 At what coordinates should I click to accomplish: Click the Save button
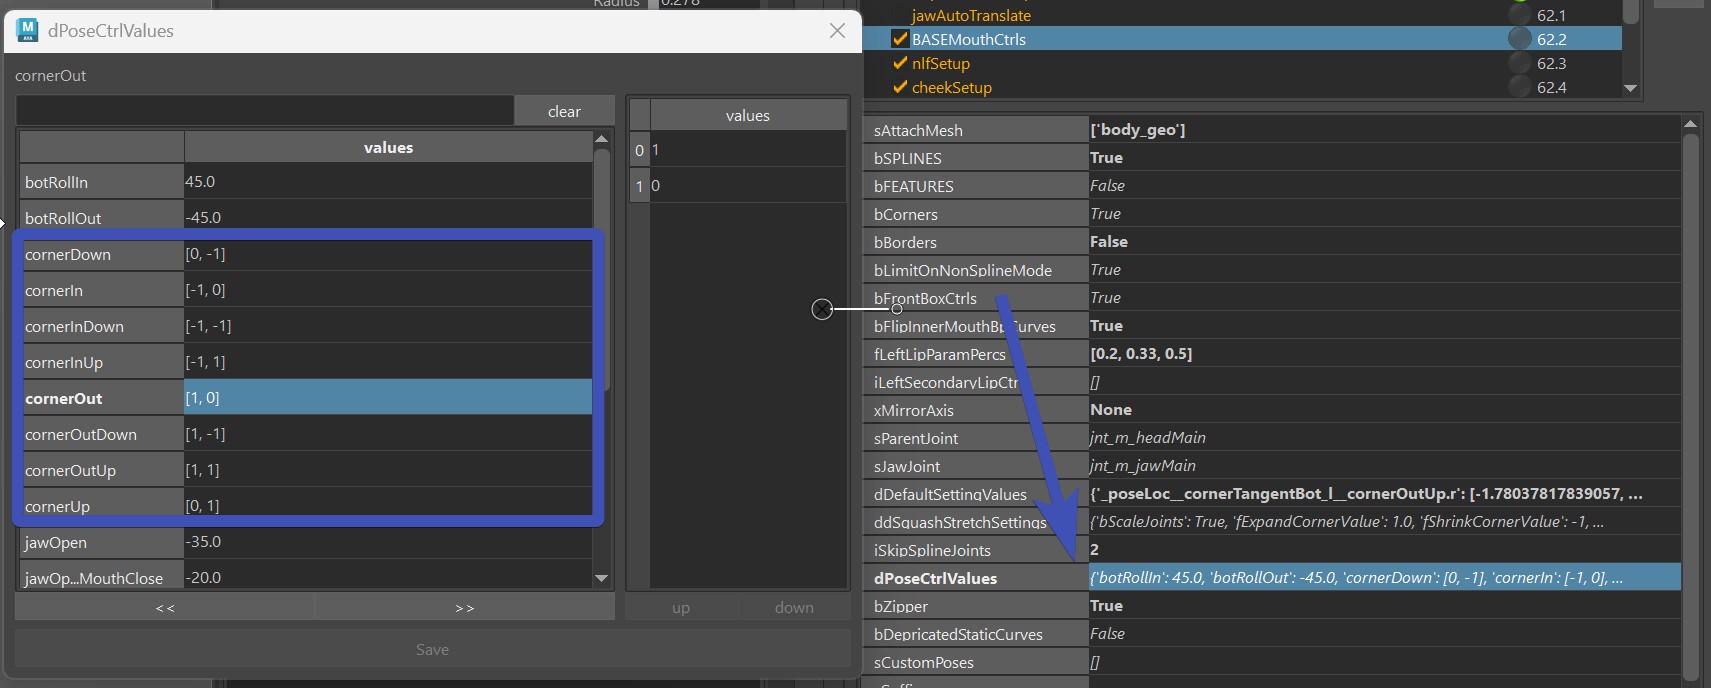point(432,649)
